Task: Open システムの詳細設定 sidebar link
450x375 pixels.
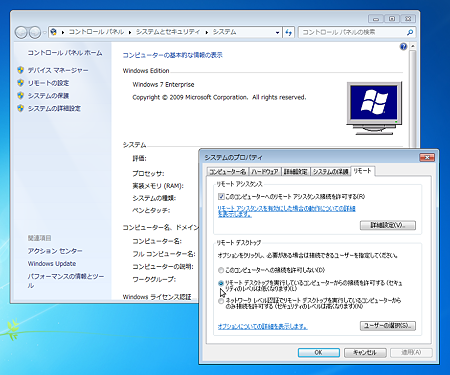Action: 54,108
